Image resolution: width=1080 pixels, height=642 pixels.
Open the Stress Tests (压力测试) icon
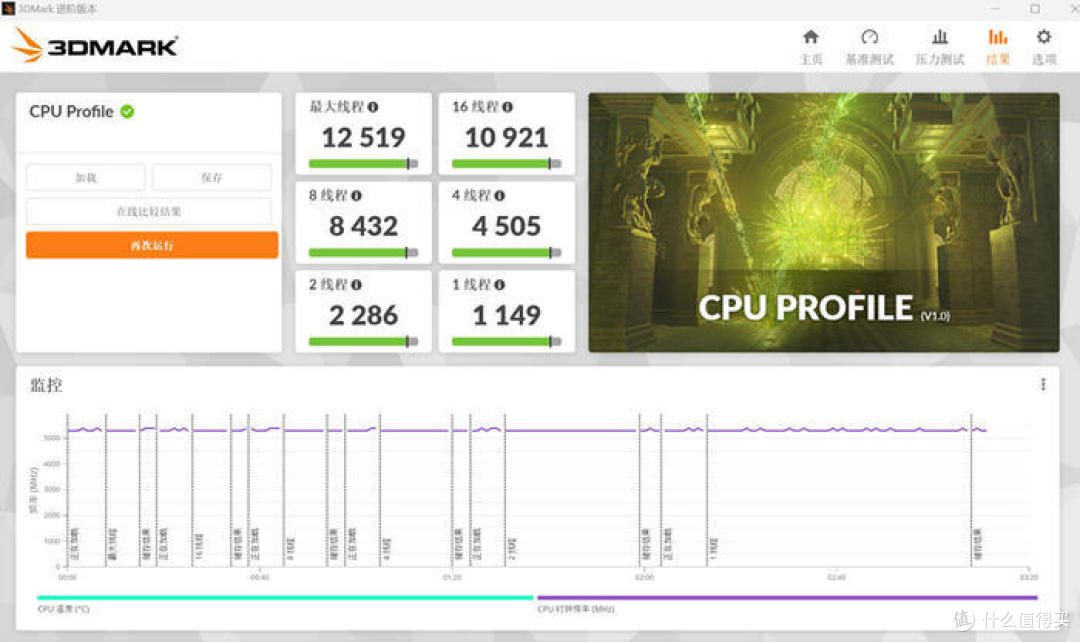pyautogui.click(x=939, y=37)
